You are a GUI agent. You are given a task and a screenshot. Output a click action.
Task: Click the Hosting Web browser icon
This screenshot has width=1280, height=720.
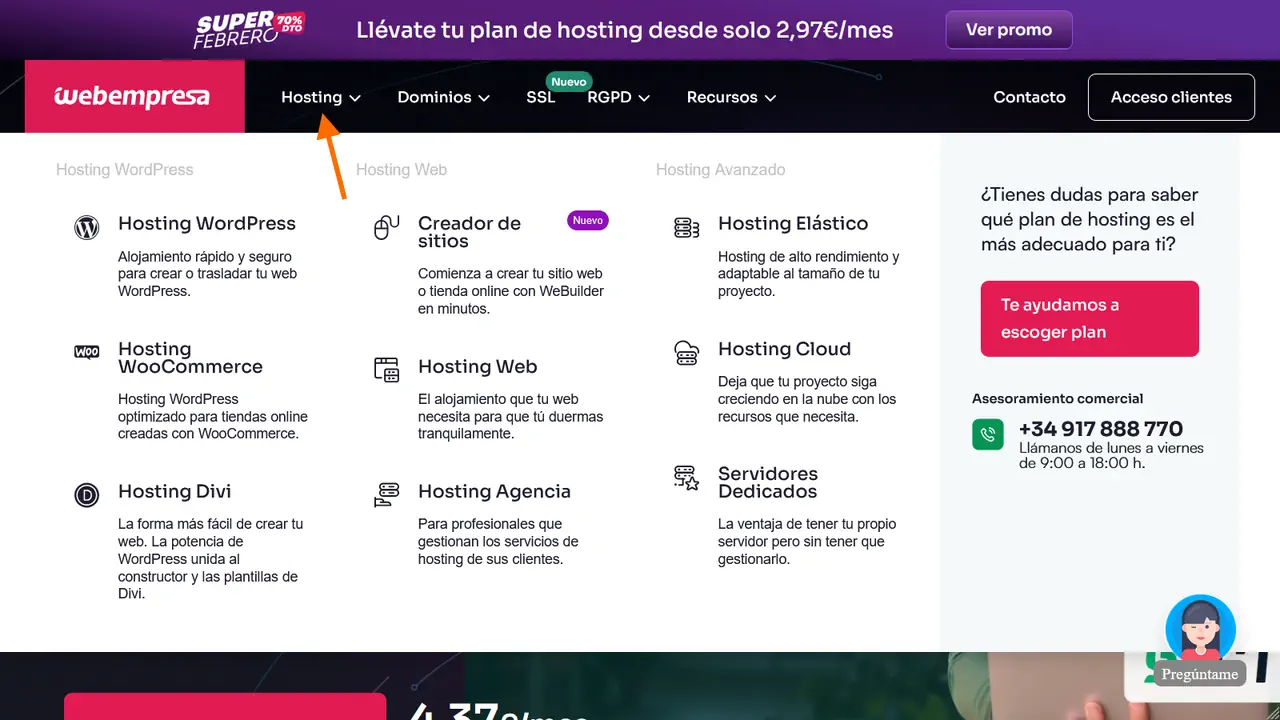tap(386, 369)
